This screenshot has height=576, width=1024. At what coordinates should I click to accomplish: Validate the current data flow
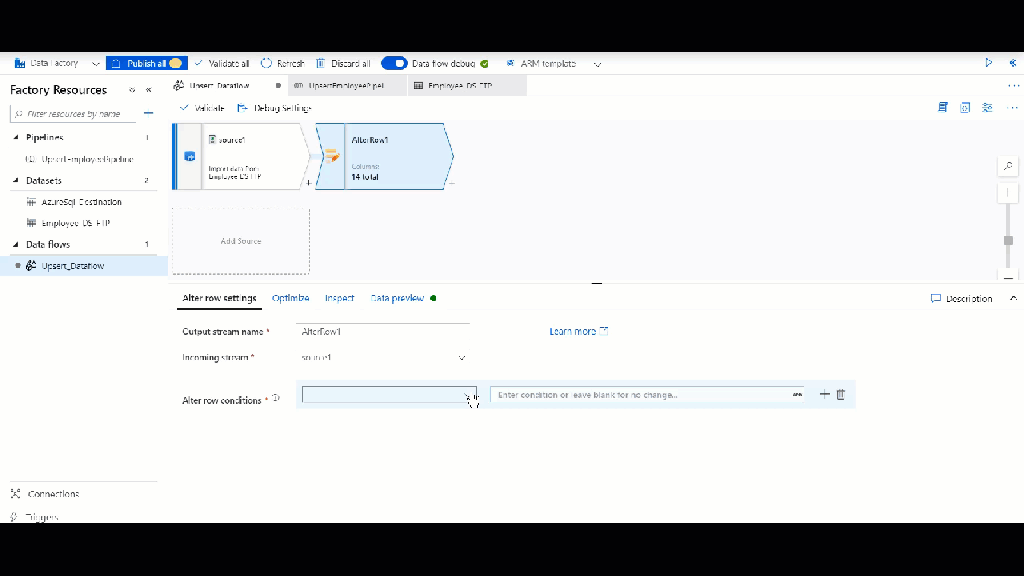pos(202,108)
